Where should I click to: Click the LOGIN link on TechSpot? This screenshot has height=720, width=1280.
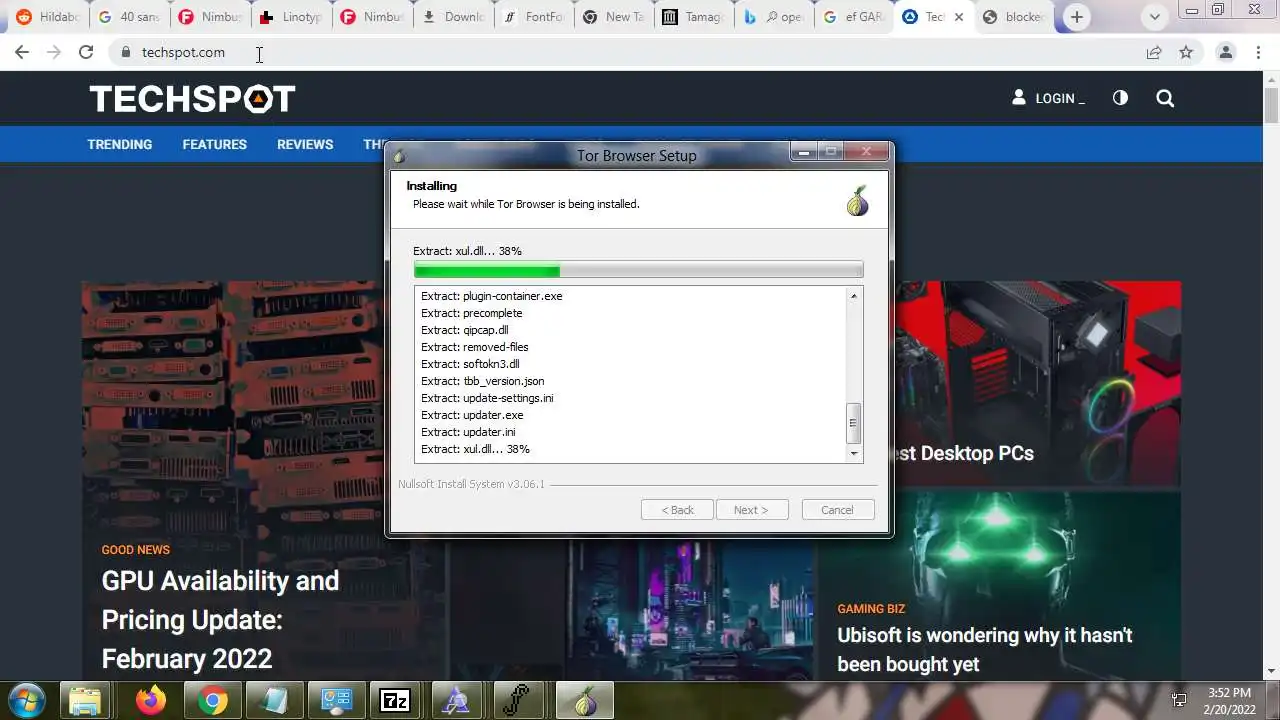[1049, 98]
